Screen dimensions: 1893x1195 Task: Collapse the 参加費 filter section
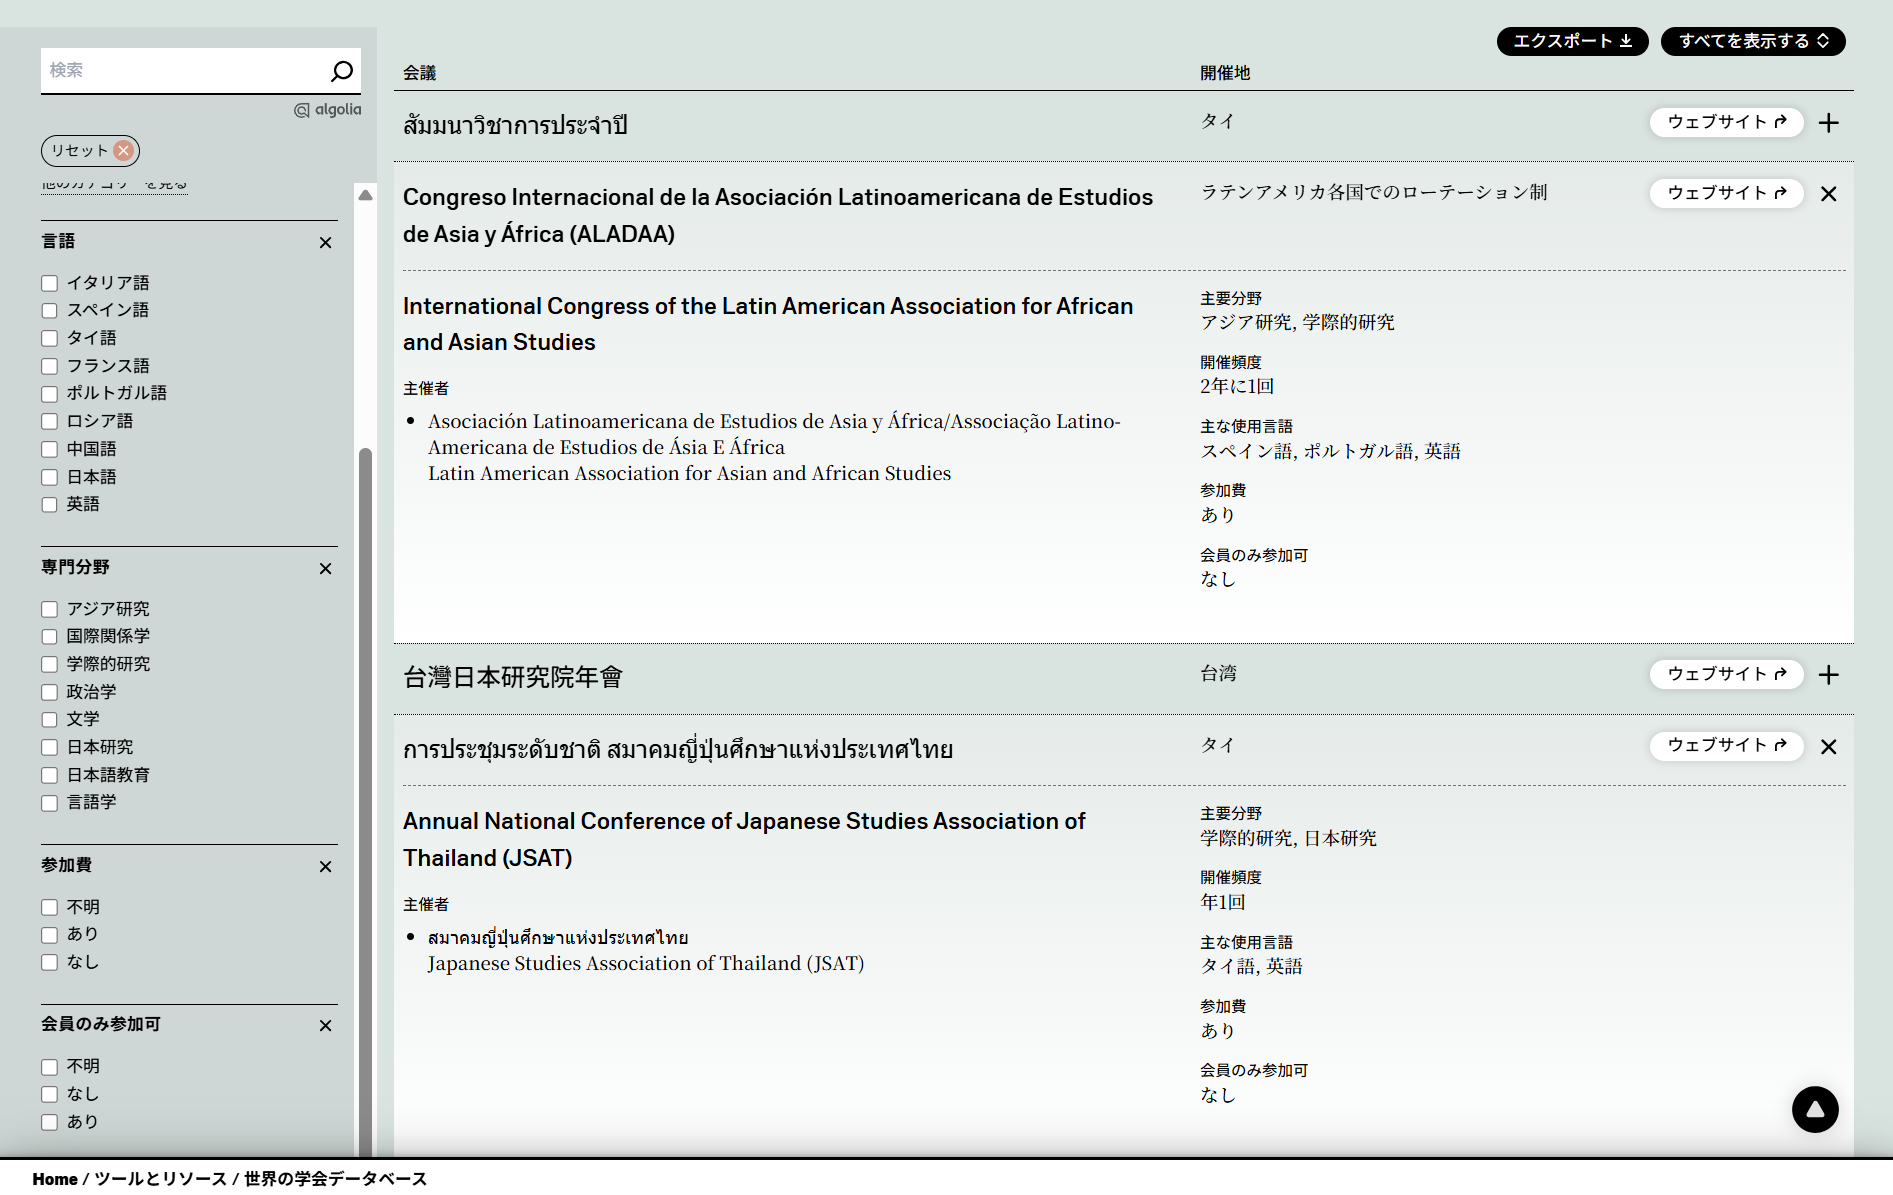tap(325, 867)
